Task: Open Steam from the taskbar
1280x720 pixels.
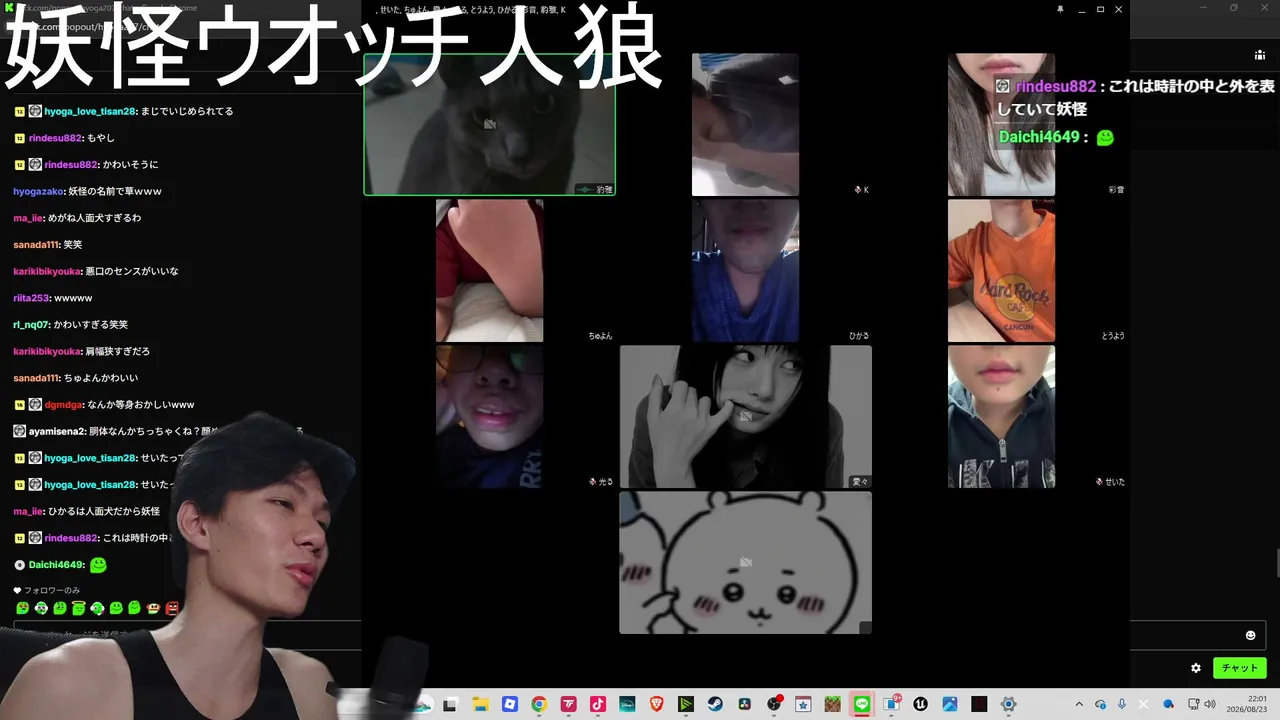Action: tap(715, 704)
